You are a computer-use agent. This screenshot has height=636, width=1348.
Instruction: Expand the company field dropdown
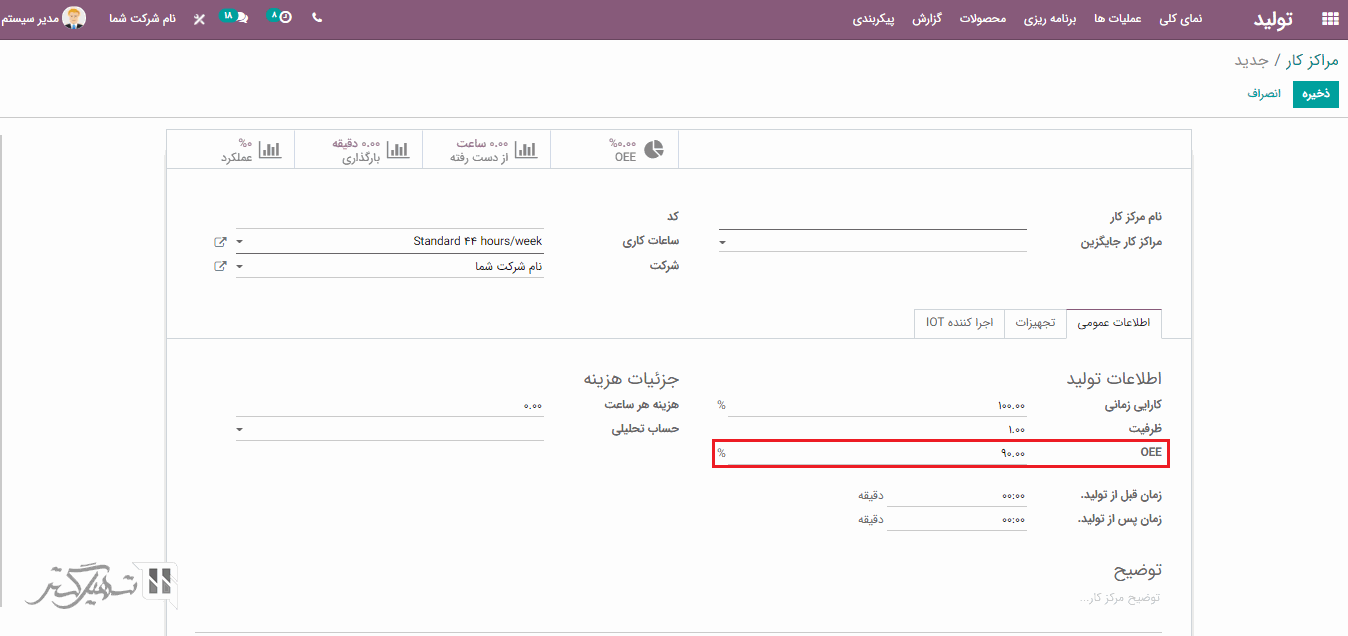click(240, 267)
